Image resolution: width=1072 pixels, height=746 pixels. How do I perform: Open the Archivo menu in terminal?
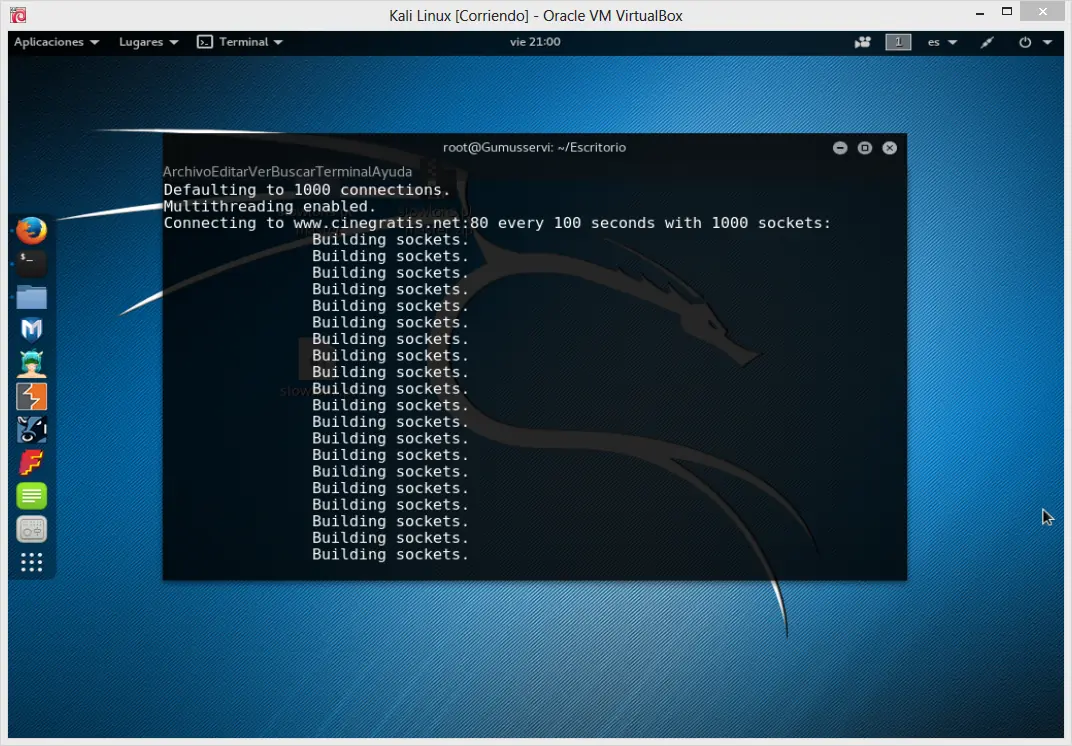[185, 172]
